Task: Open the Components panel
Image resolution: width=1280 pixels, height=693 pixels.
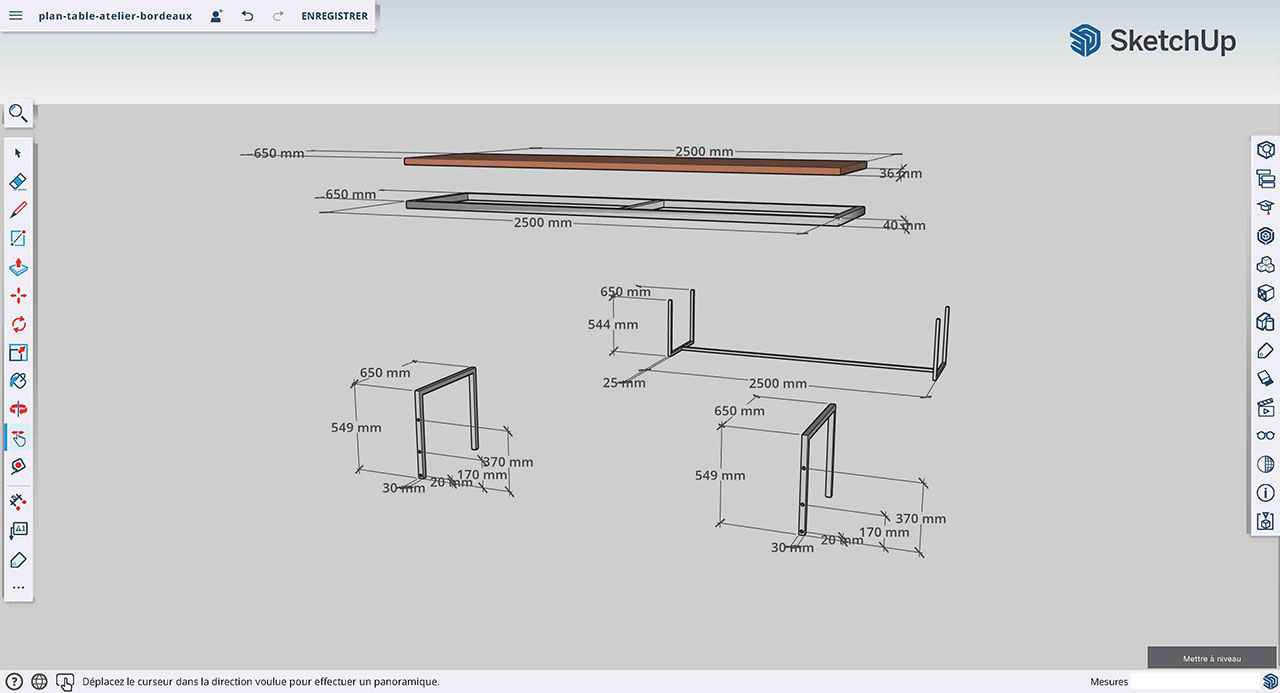Action: pos(1265,236)
